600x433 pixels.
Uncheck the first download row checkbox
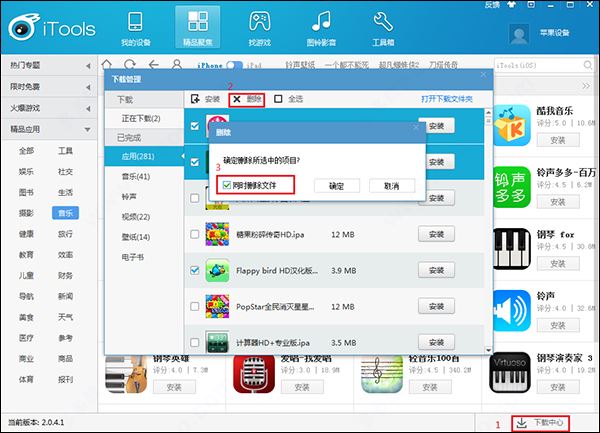point(195,126)
